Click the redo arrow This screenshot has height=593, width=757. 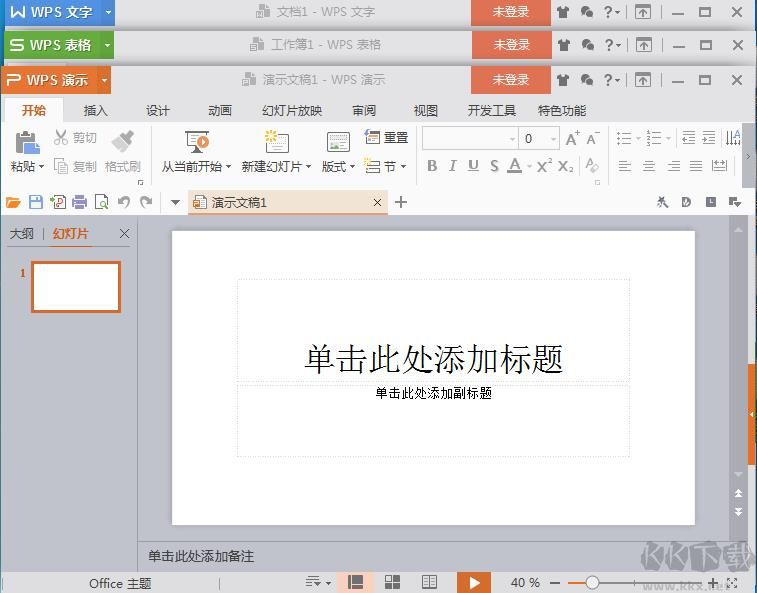click(x=146, y=202)
